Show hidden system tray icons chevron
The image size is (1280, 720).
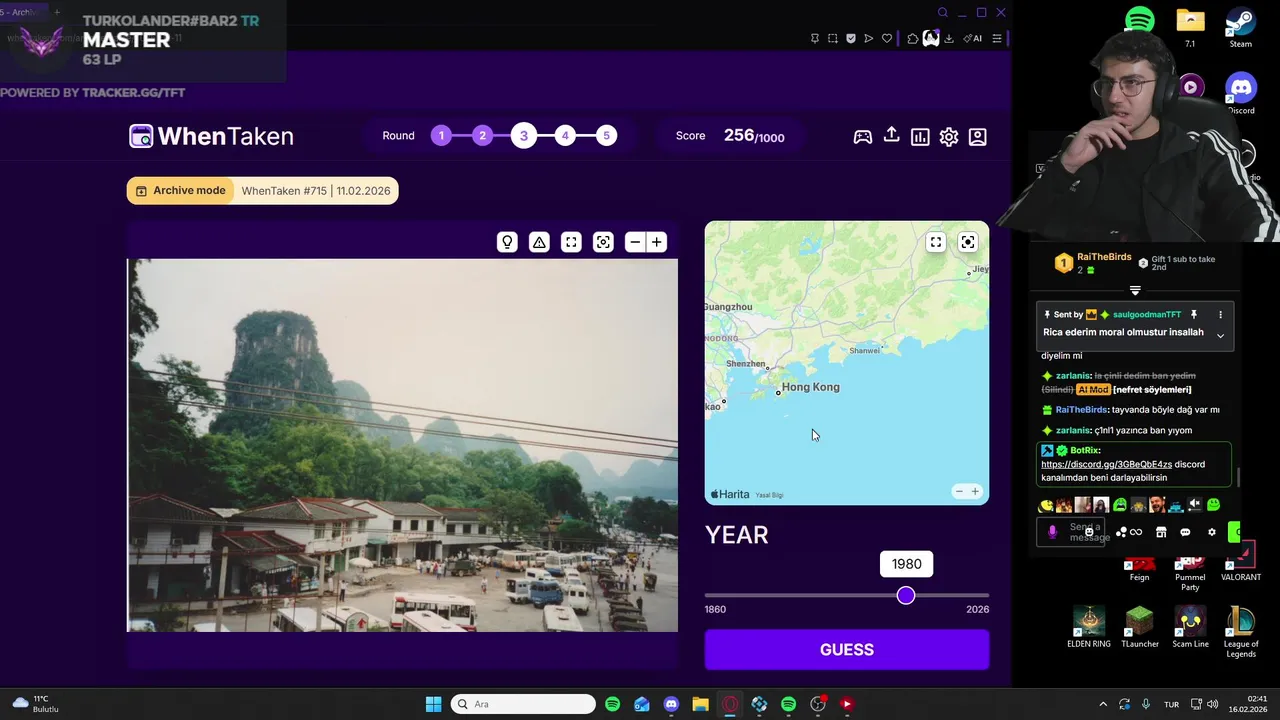1103,704
